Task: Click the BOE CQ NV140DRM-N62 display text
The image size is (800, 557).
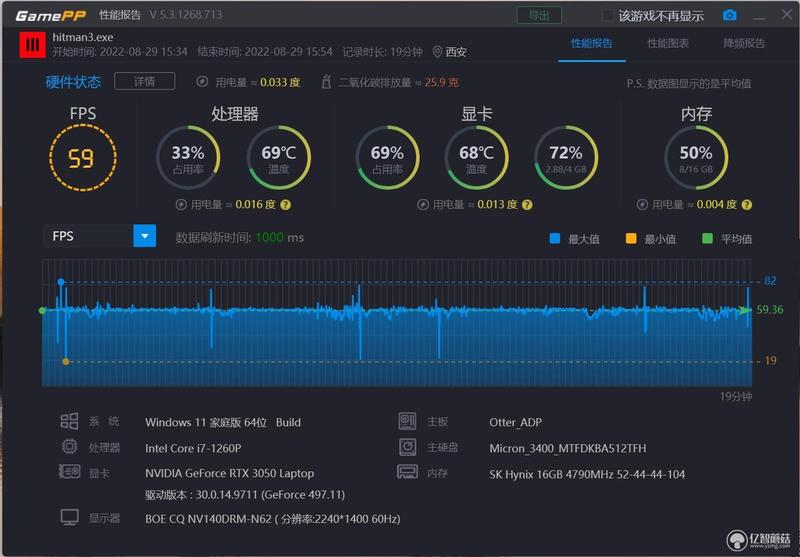Action: pos(272,519)
